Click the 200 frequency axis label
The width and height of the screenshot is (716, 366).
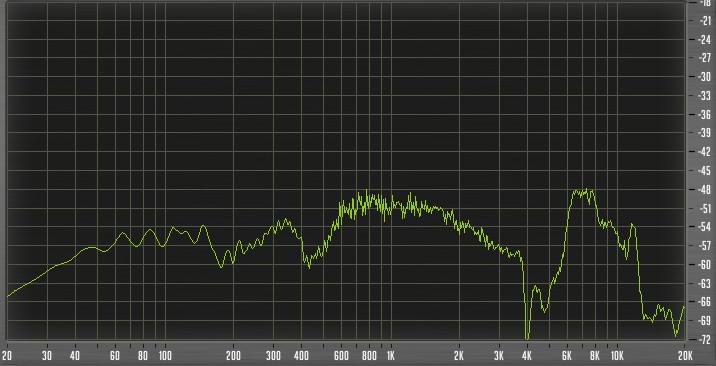pos(233,356)
